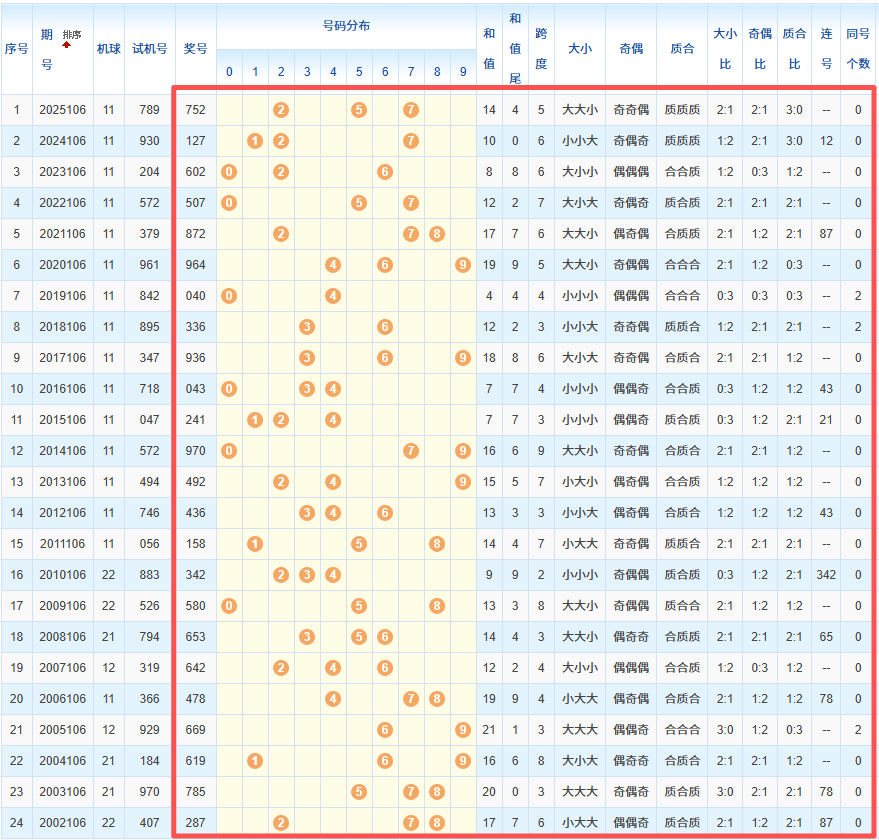Open period number 2013106

63,482
